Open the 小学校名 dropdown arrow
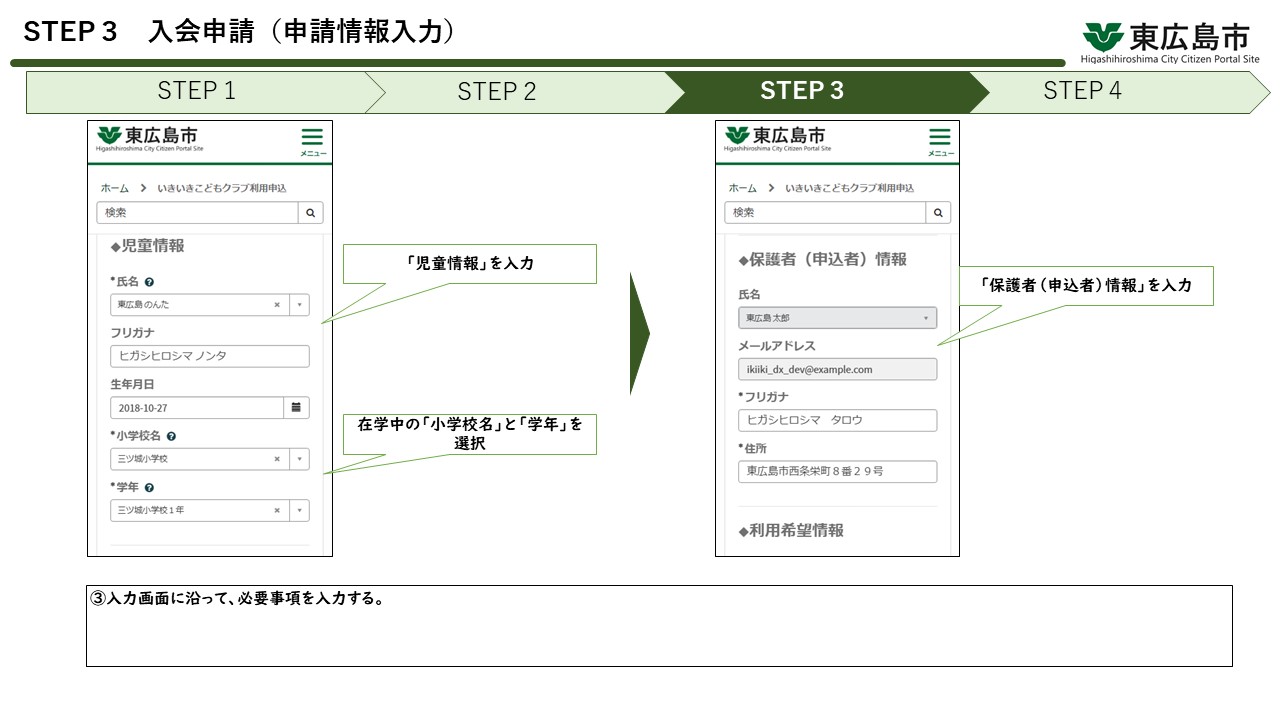The width and height of the screenshot is (1280, 720). [300, 459]
